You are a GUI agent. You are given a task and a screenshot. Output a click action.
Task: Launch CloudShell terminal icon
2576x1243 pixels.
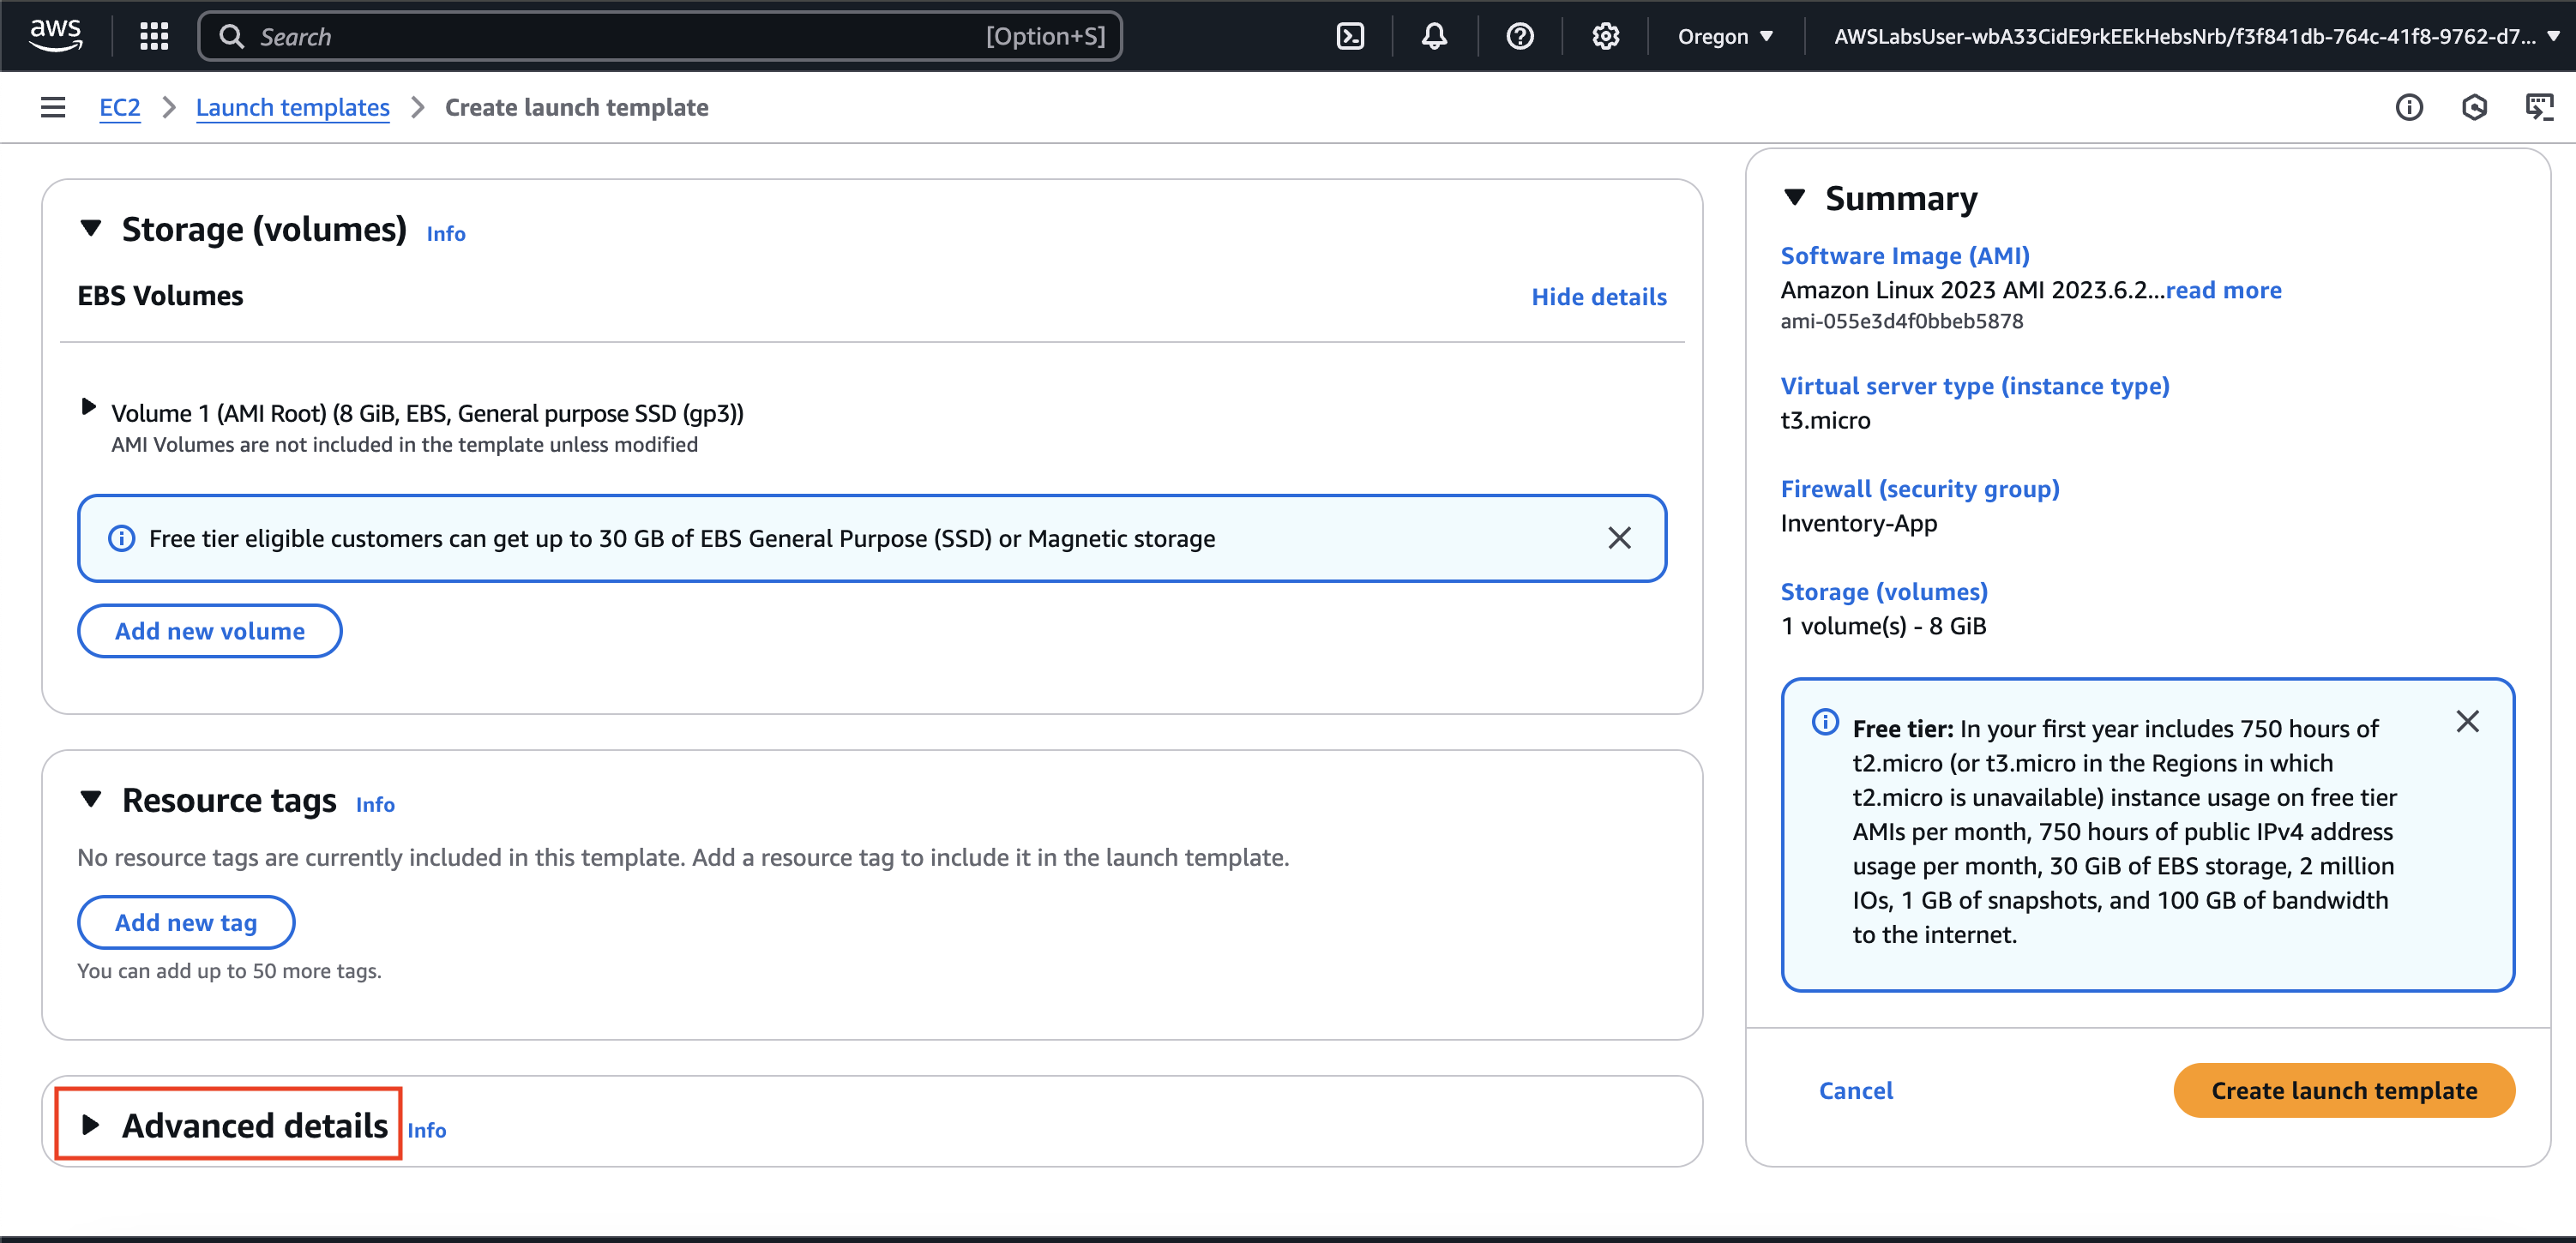1350,36
